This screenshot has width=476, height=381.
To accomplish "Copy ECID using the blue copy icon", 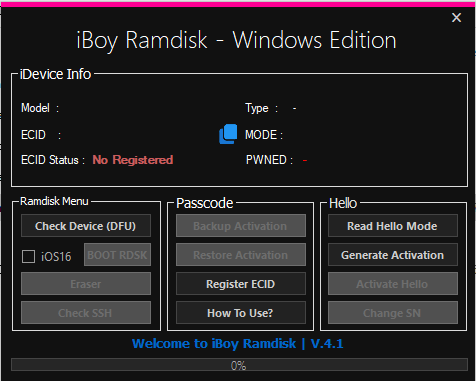I will click(228, 134).
